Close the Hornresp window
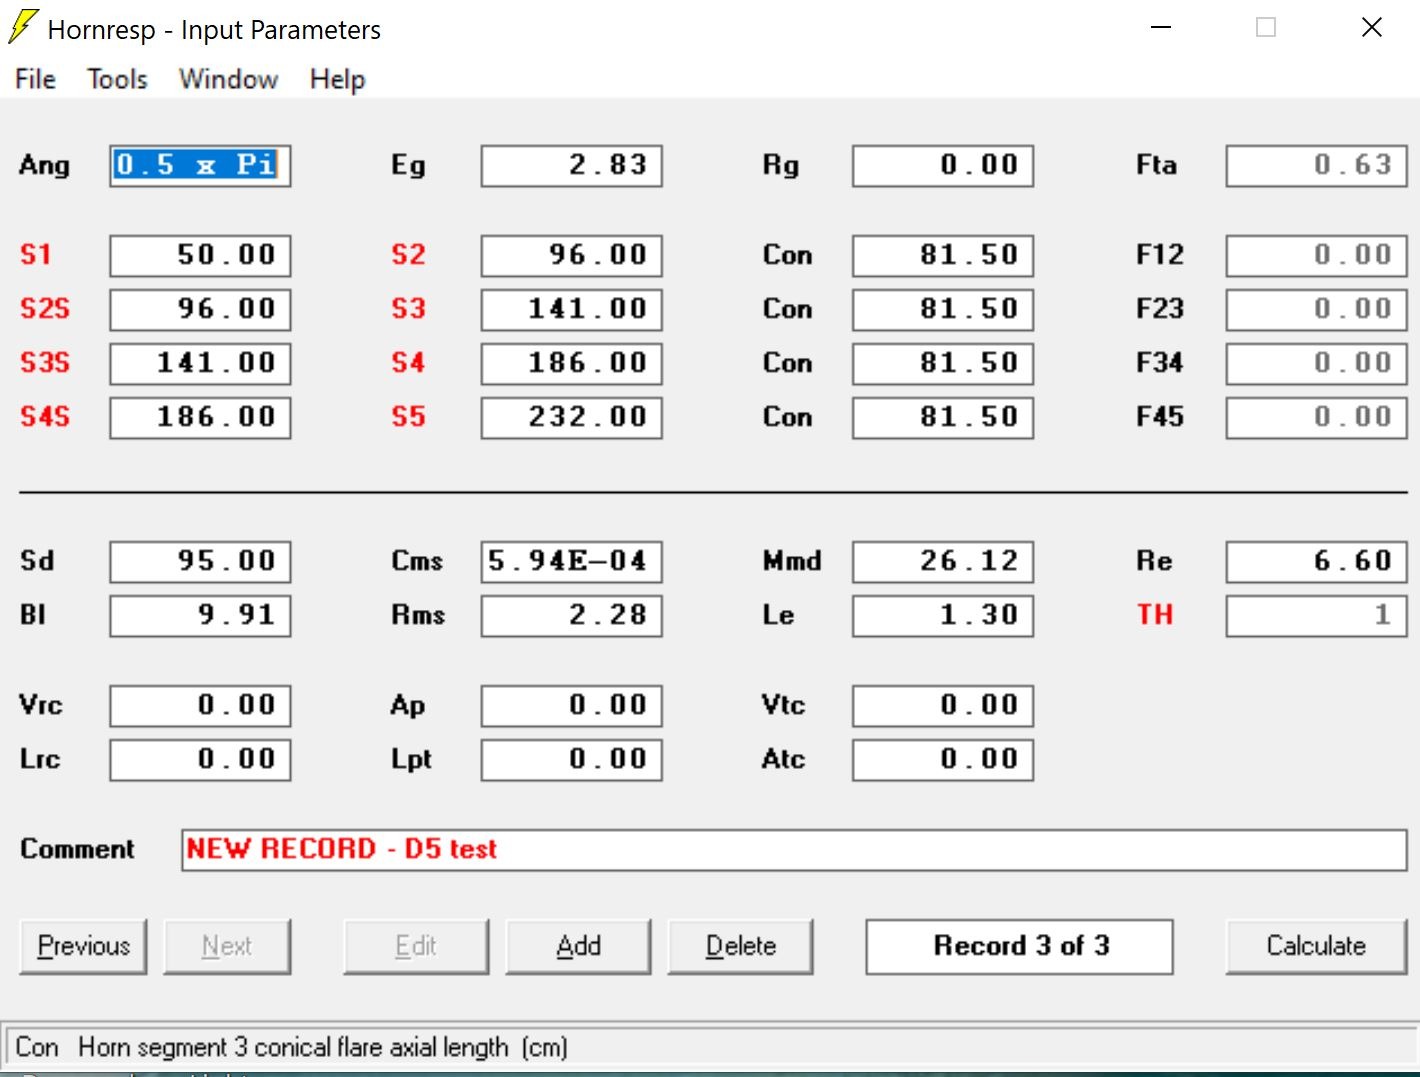Image resolution: width=1420 pixels, height=1077 pixels. (1372, 27)
